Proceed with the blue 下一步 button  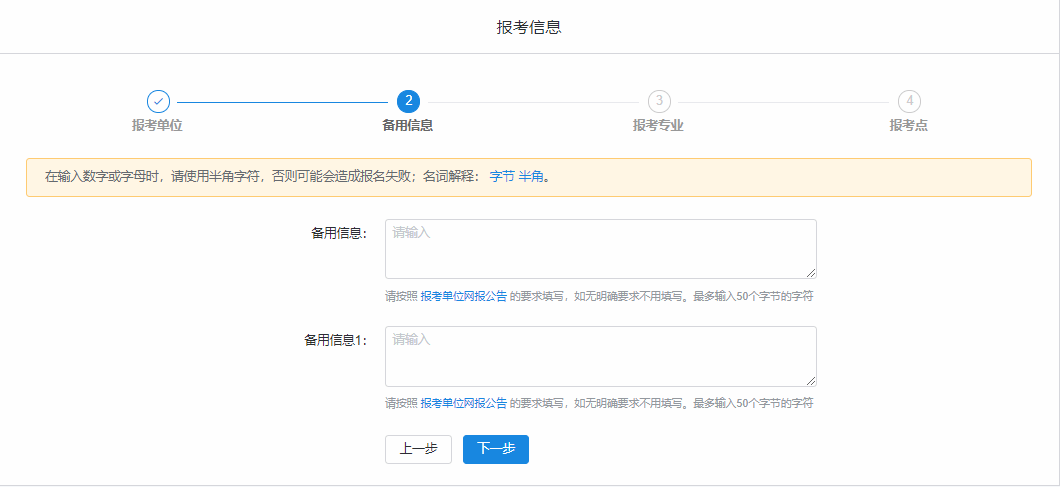[x=496, y=450]
